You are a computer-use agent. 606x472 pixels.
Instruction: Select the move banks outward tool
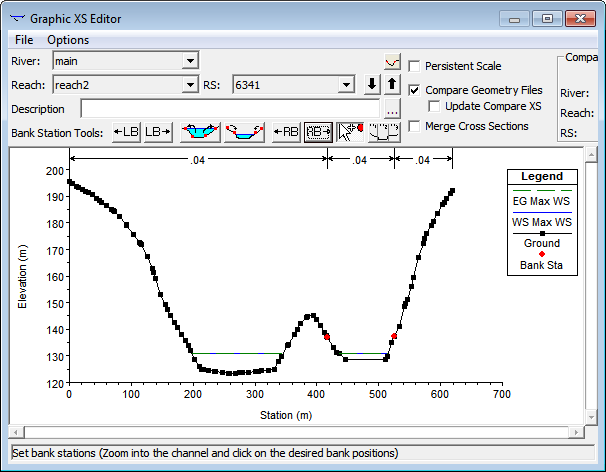200,132
